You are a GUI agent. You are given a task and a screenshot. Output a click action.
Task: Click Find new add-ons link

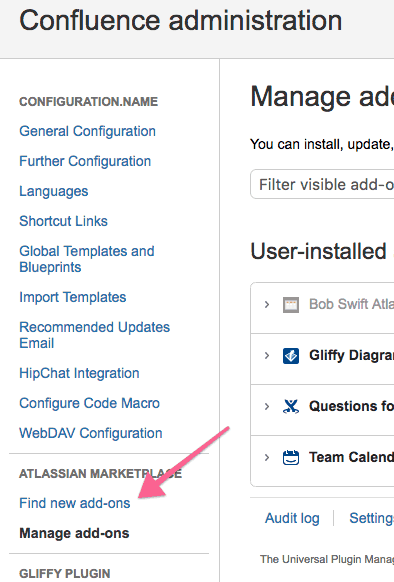point(75,503)
